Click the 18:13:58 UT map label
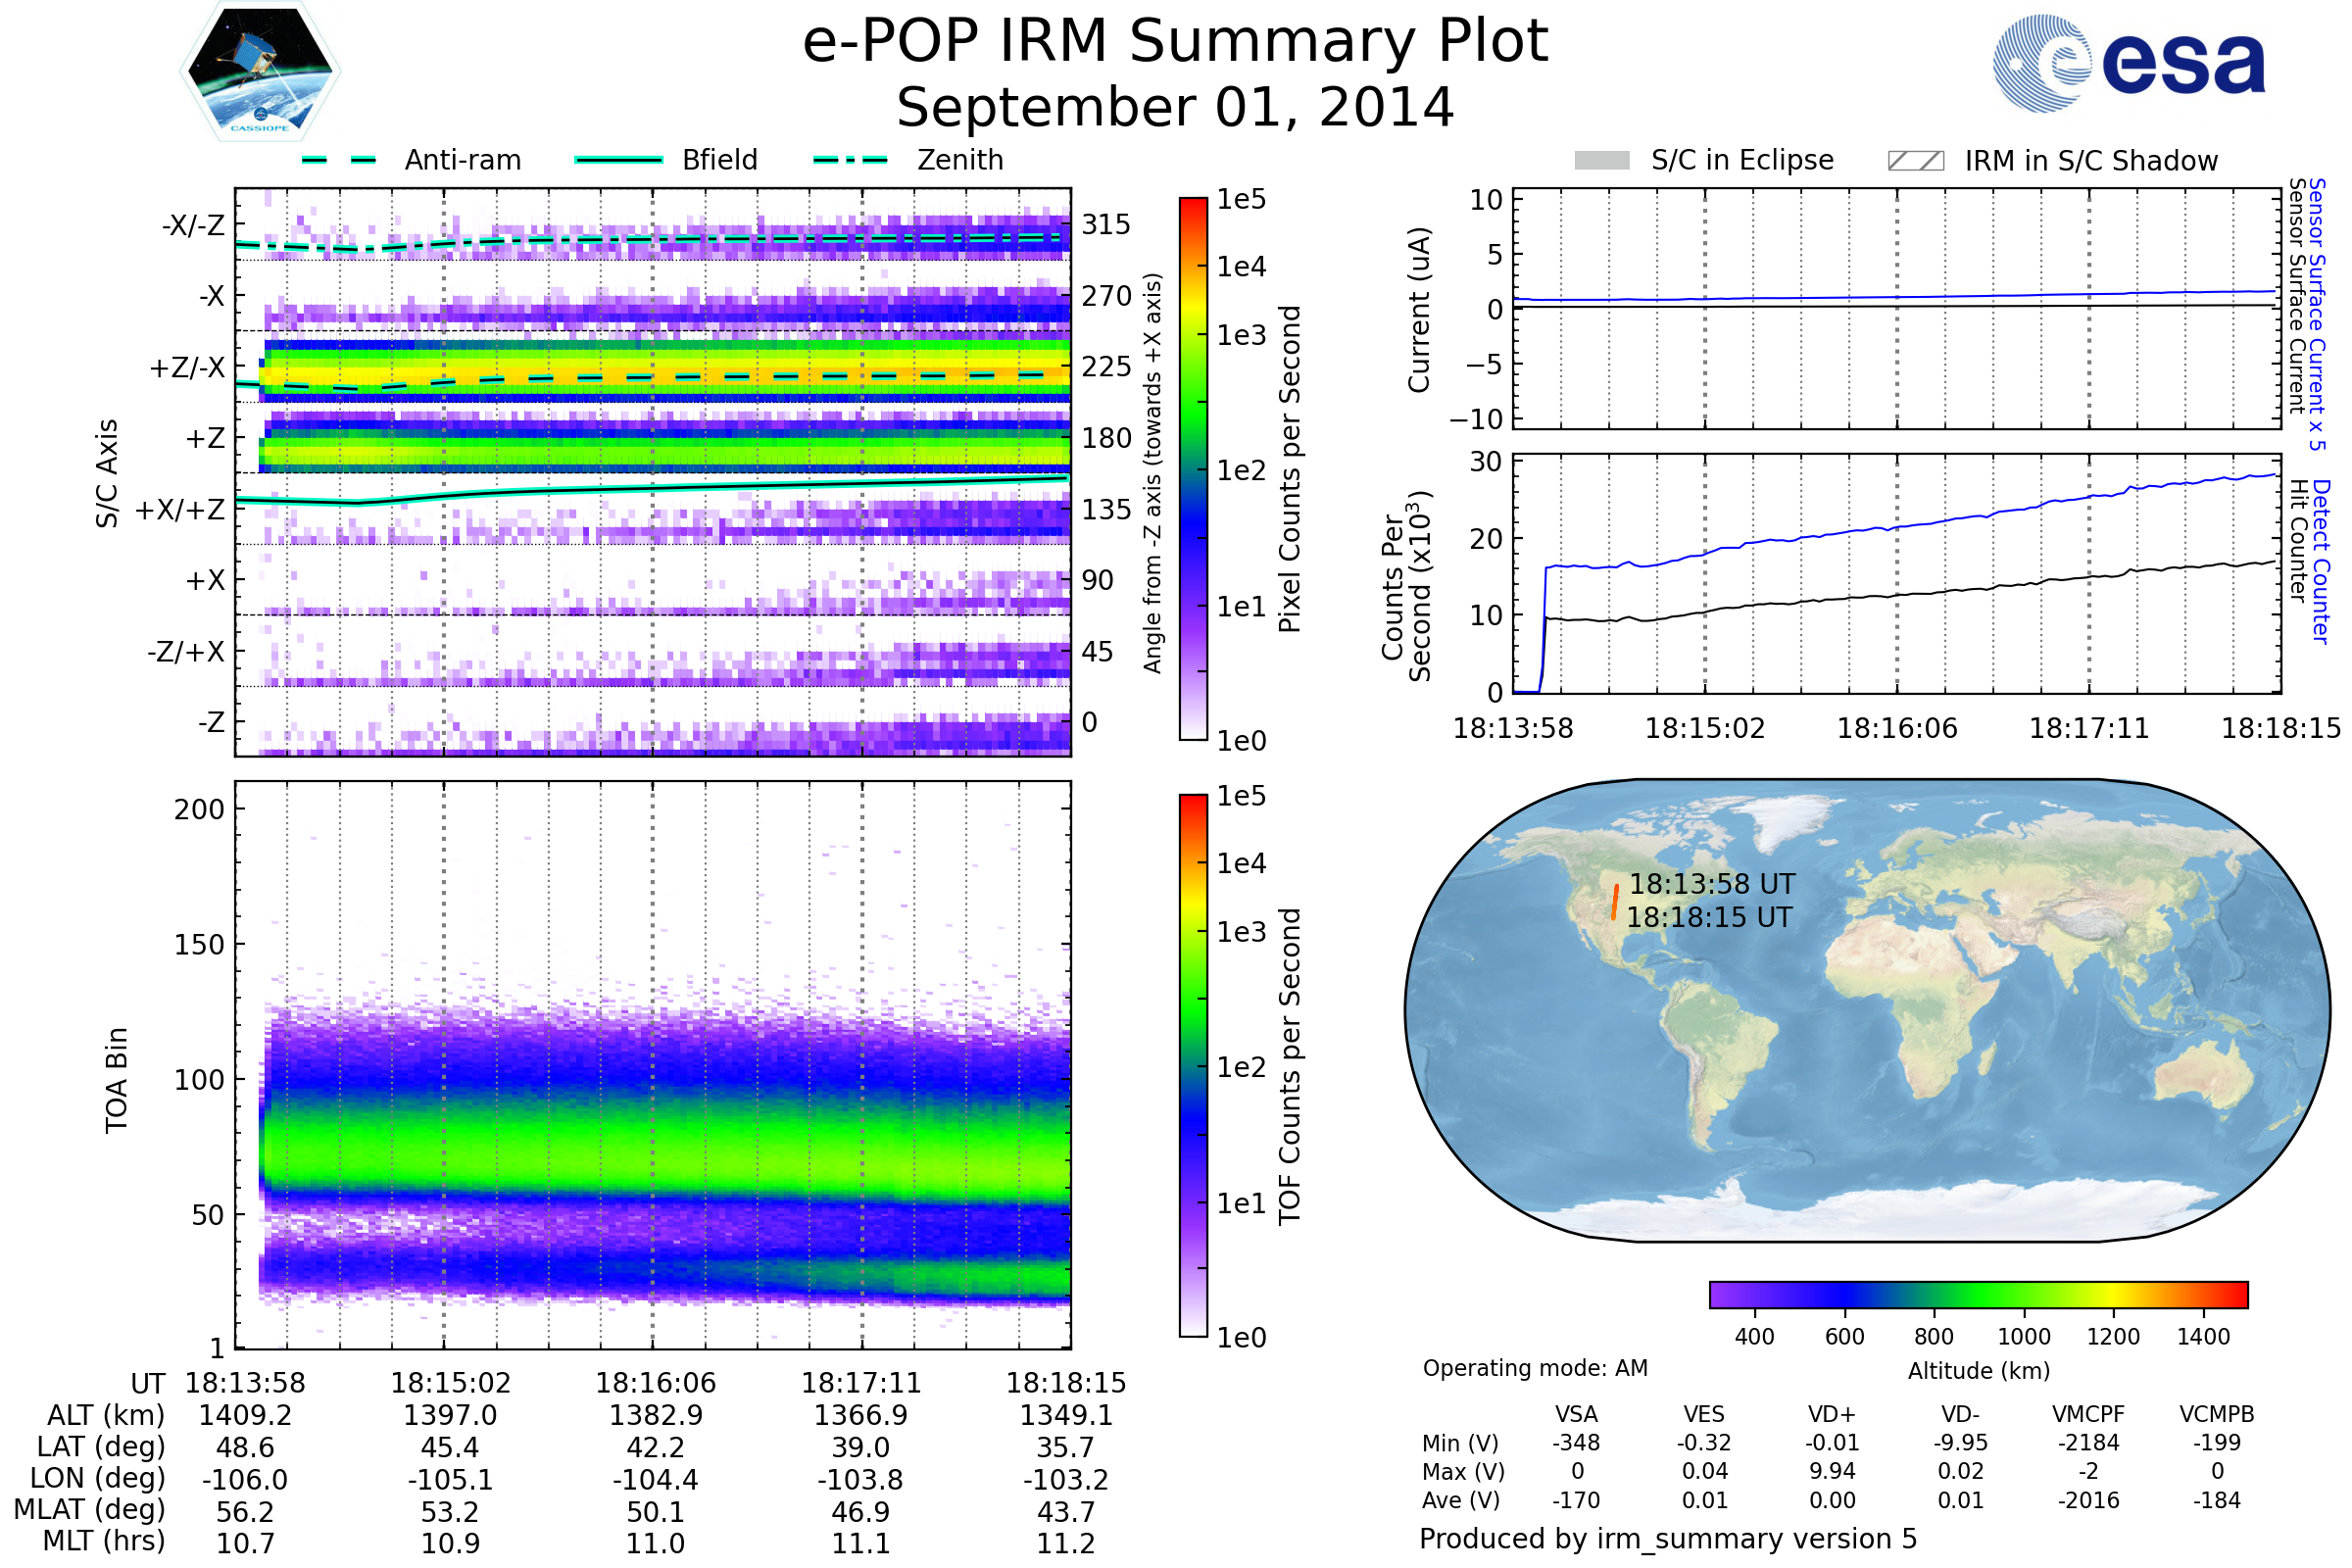2352x1568 pixels. (x=1712, y=884)
